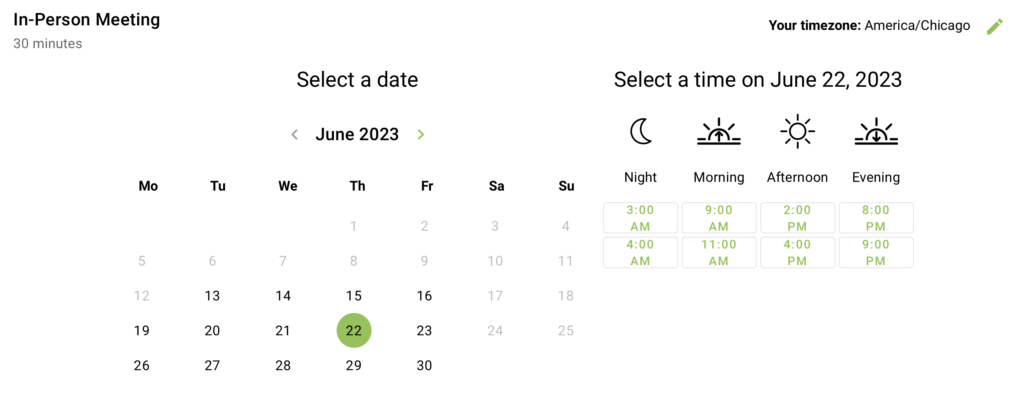
Task: Choose the 4:00 PM time slot
Action: click(x=797, y=253)
